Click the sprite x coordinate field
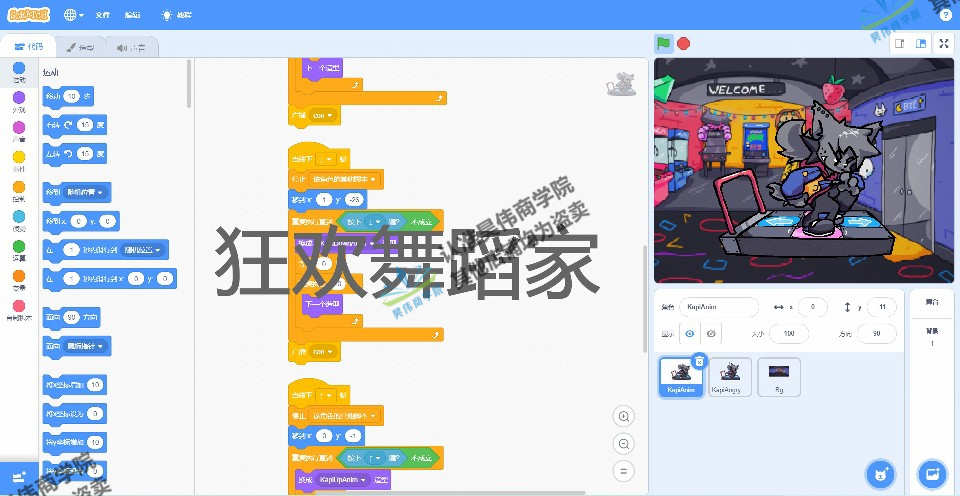The image size is (960, 496). click(x=813, y=307)
